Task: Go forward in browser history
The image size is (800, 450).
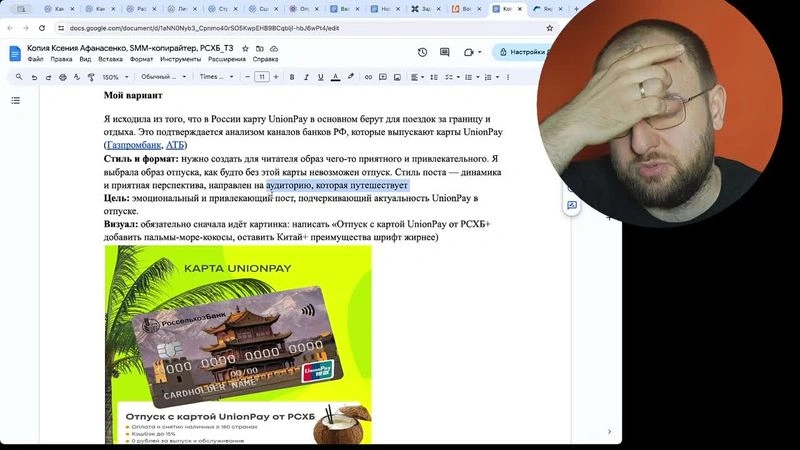Action: coord(26,28)
